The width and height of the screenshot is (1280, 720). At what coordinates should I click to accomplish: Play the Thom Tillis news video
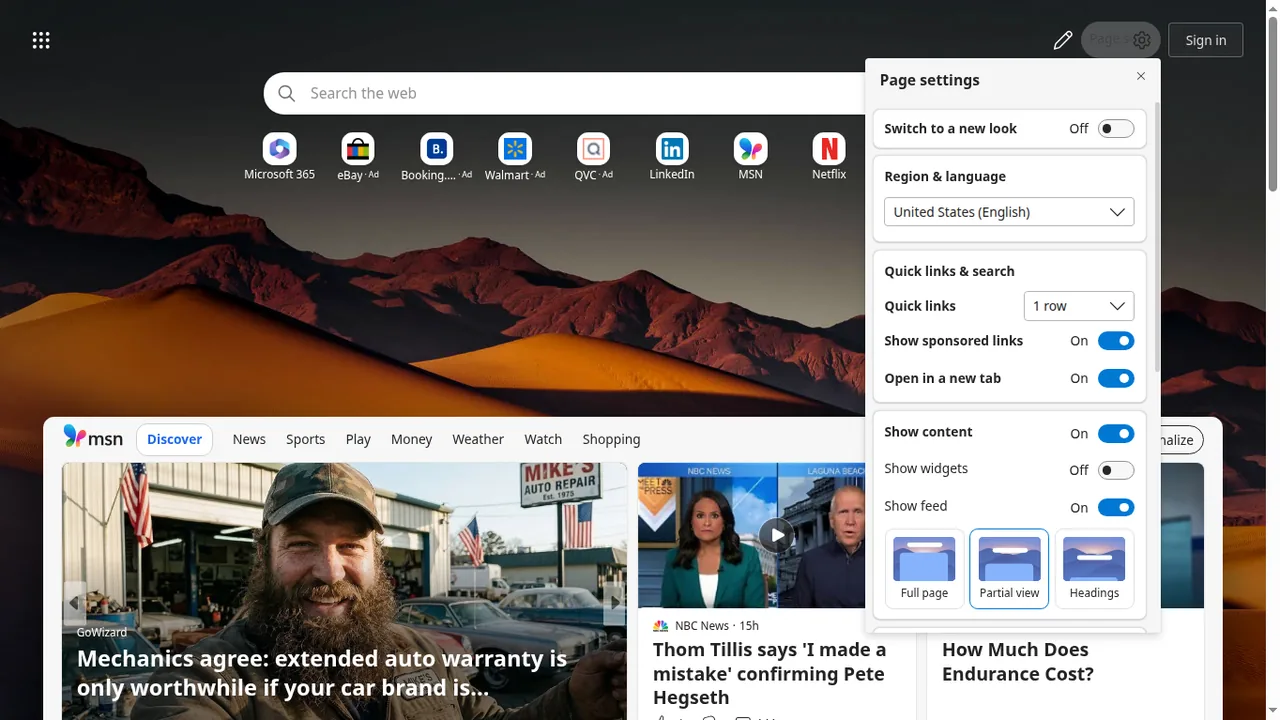[x=776, y=535]
